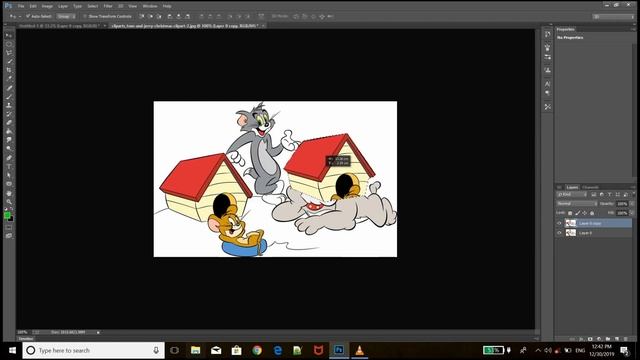Toggle pixel layer filter icon
The image size is (640, 360).
pos(594,195)
